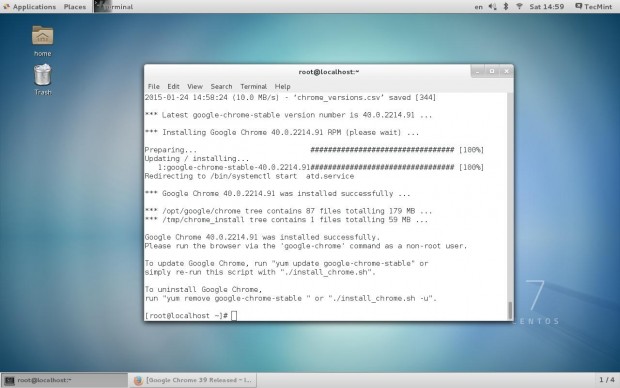The height and width of the screenshot is (388, 620).
Task: Open the terminal Help menu
Action: pos(282,87)
